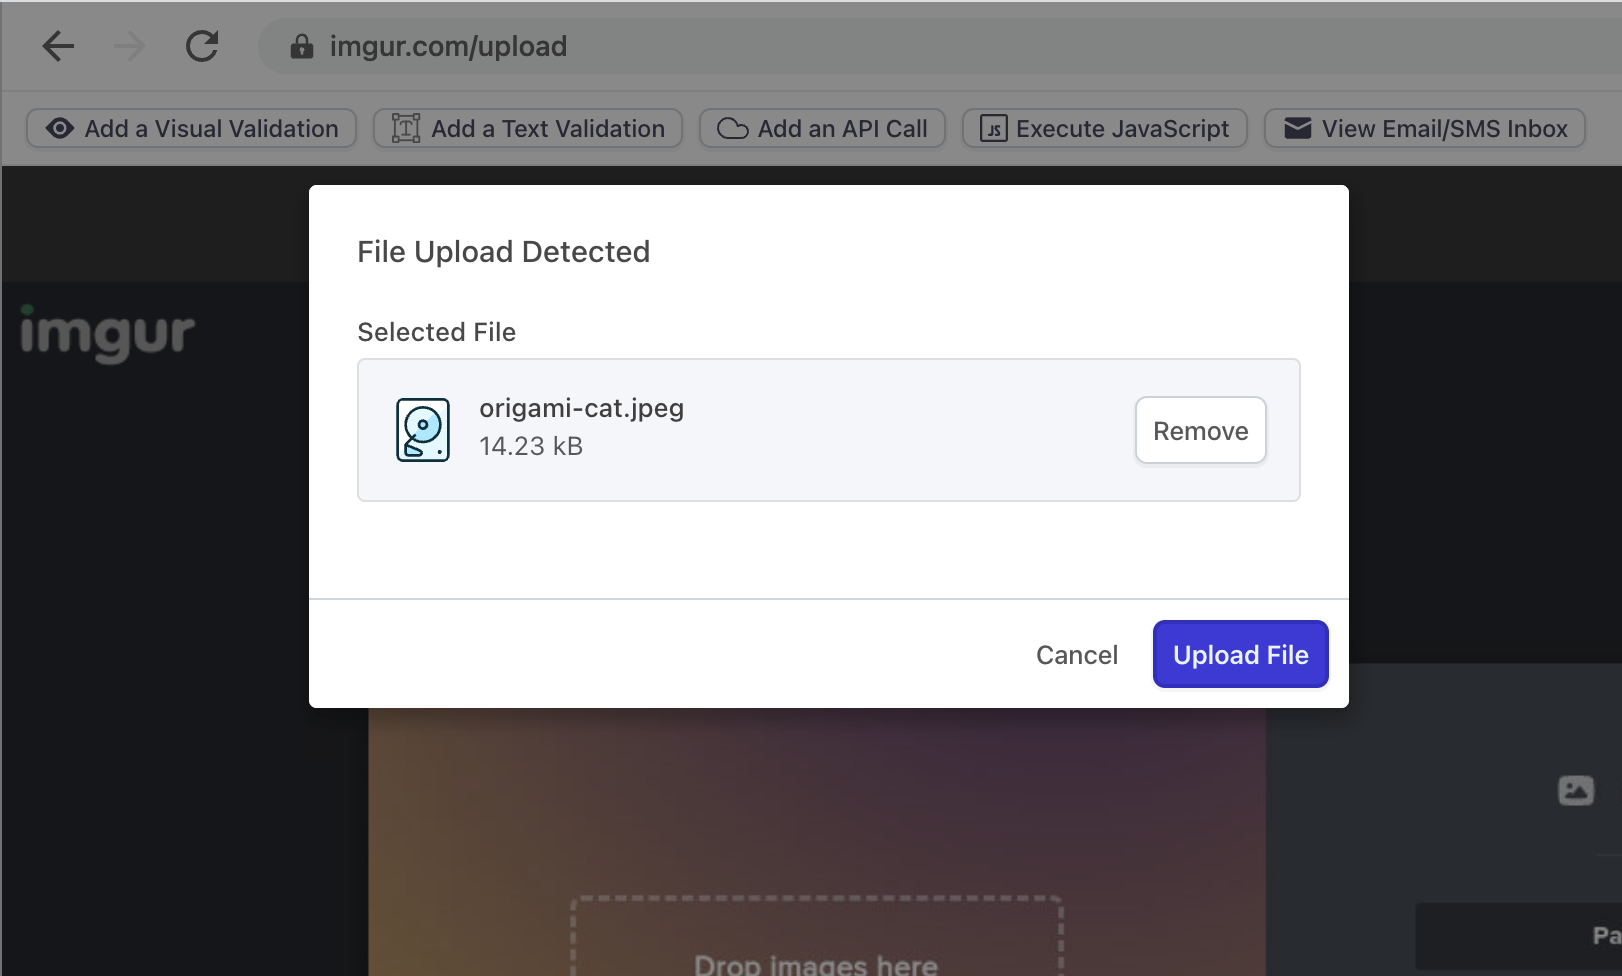The height and width of the screenshot is (976, 1622).
Task: Remove origami-cat.jpeg from the upload
Action: (x=1200, y=430)
